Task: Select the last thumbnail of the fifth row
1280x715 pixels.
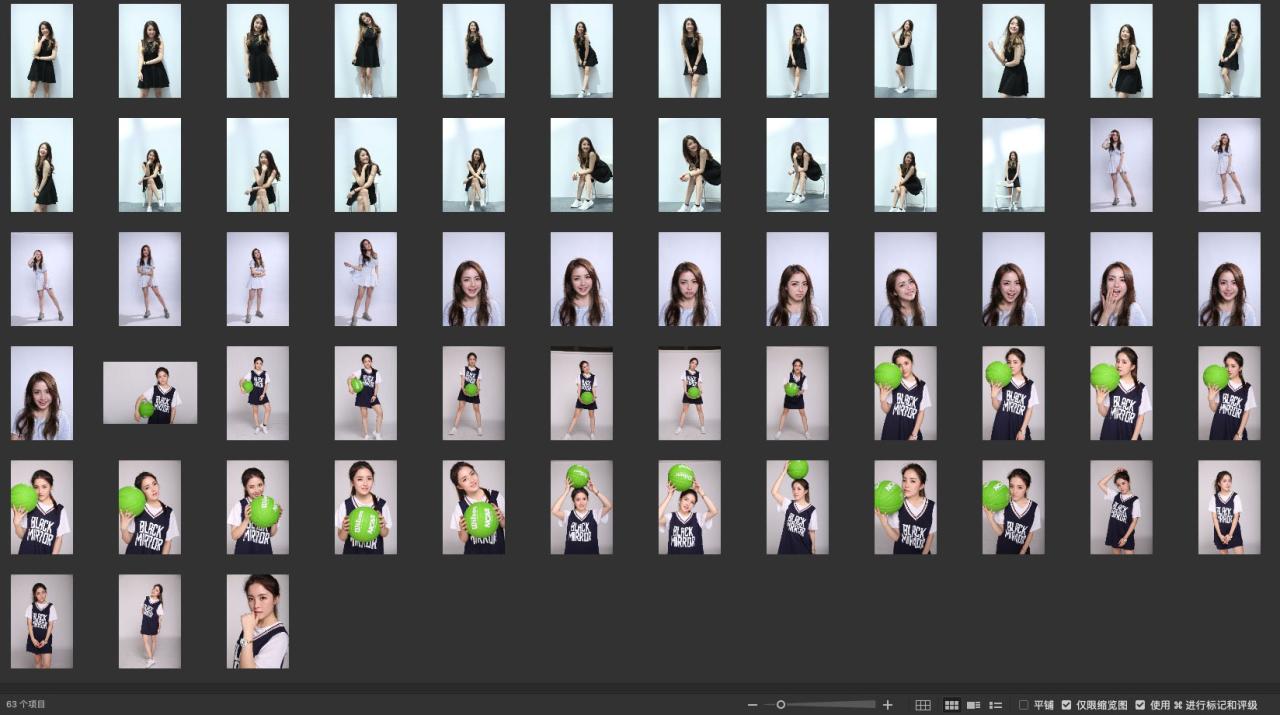Action: [x=1229, y=507]
